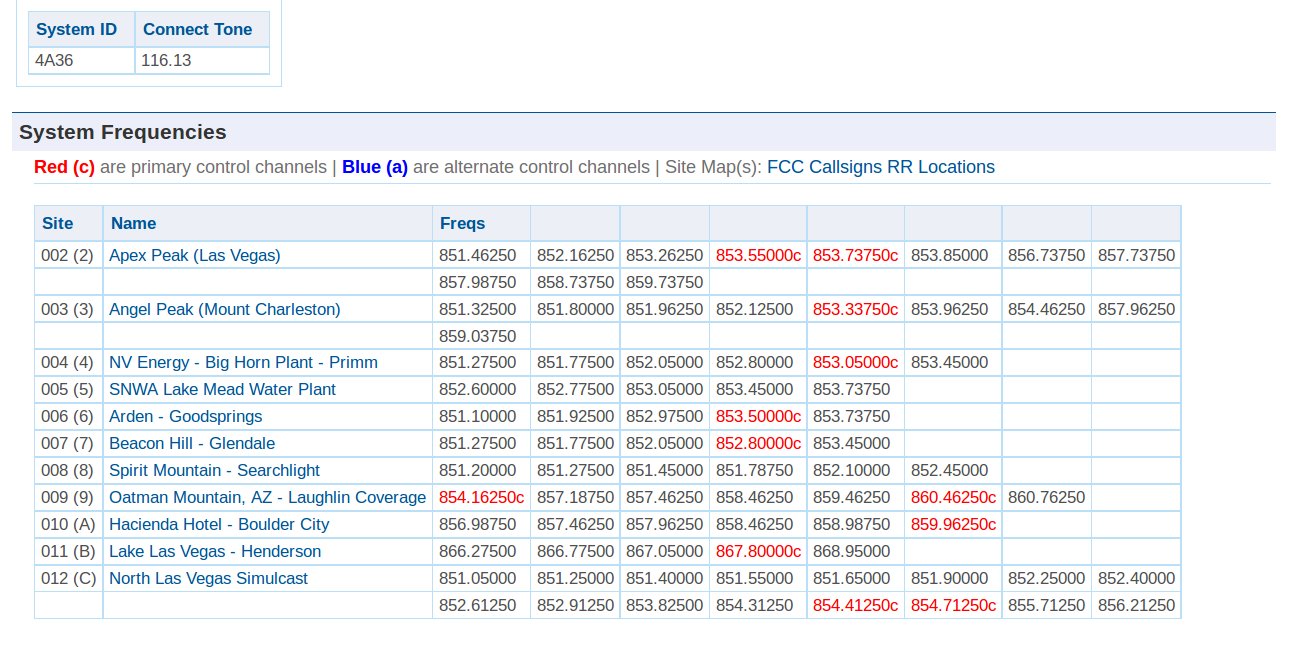Click frequency 851.46250 in Apex Peak row
The image size is (1293, 646).
point(478,255)
